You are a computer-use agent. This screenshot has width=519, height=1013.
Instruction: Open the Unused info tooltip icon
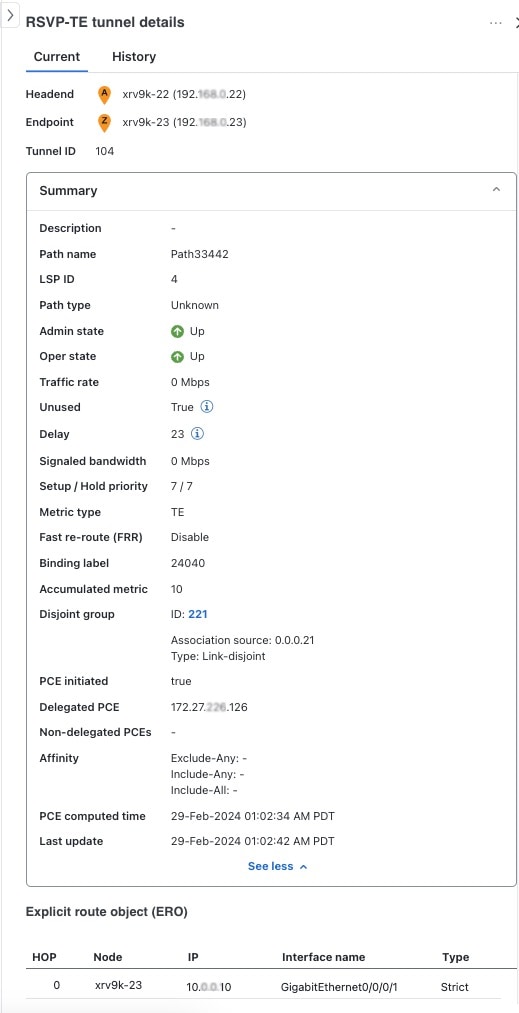click(x=206, y=407)
